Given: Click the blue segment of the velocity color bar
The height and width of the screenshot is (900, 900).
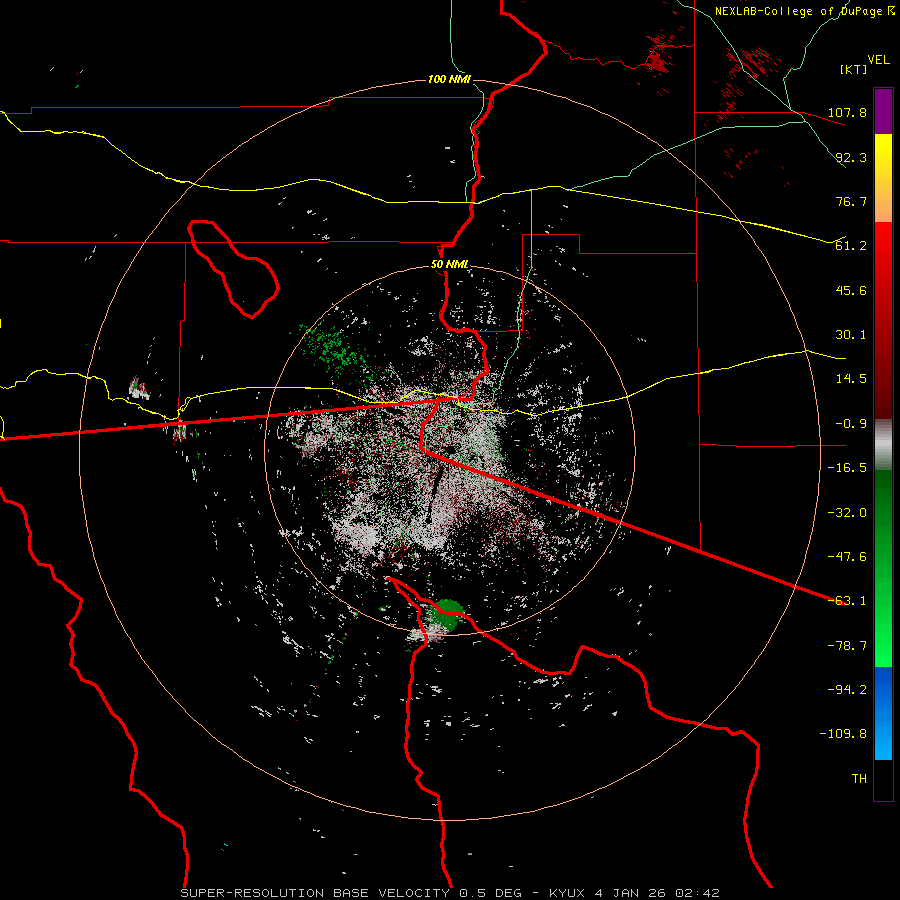Looking at the screenshot, I should click(x=883, y=713).
